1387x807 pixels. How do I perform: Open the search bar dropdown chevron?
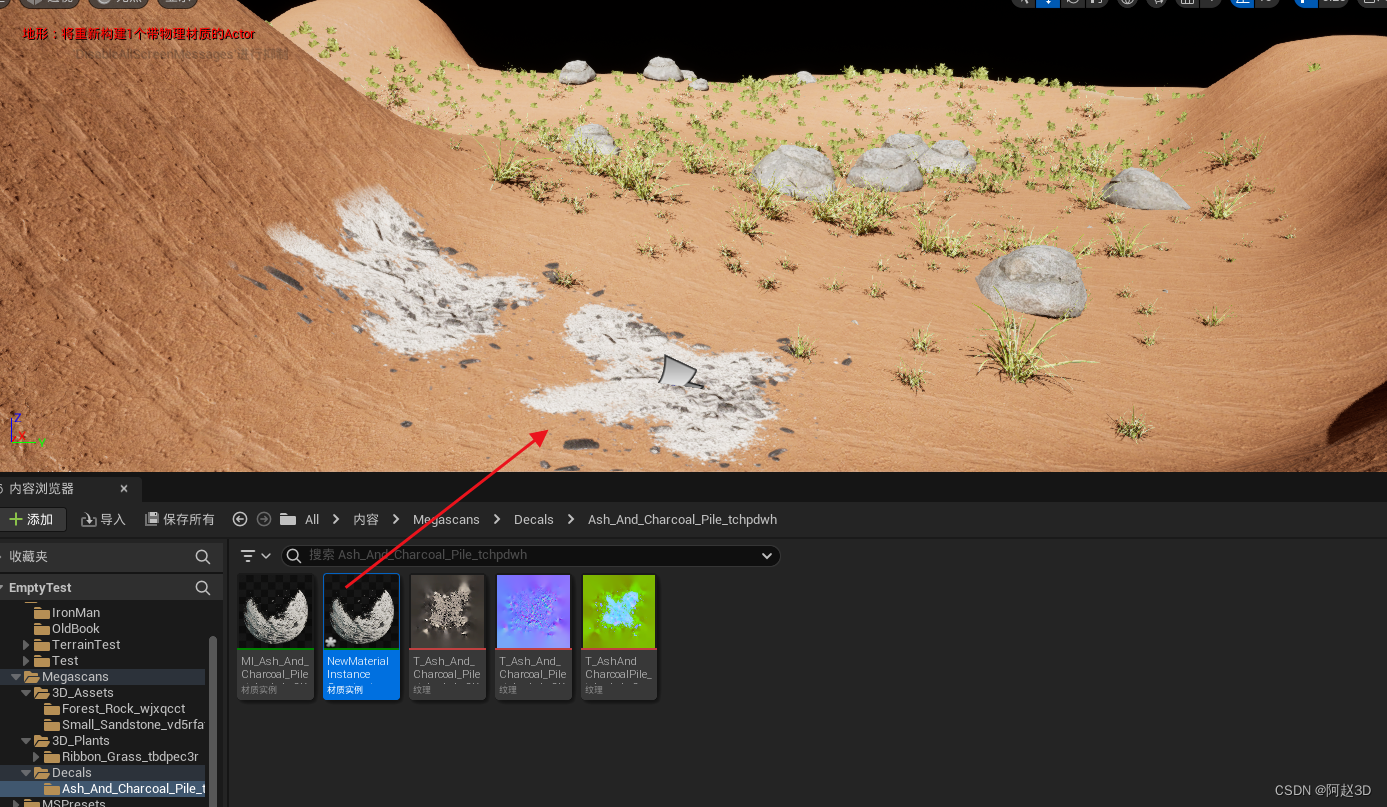point(767,556)
